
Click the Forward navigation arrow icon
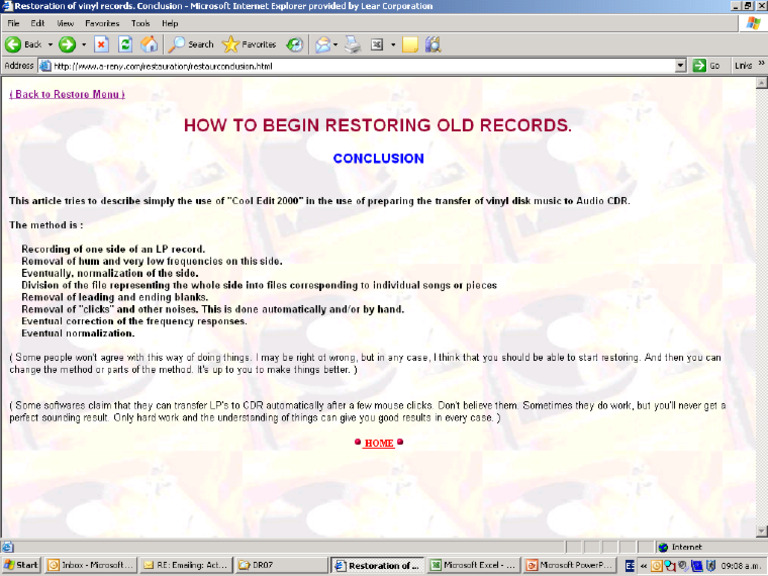tap(66, 44)
